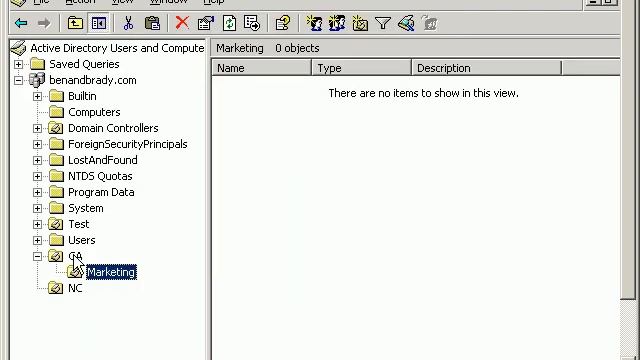Select NTDS Quotas in the tree
The image size is (640, 360).
pos(100,176)
